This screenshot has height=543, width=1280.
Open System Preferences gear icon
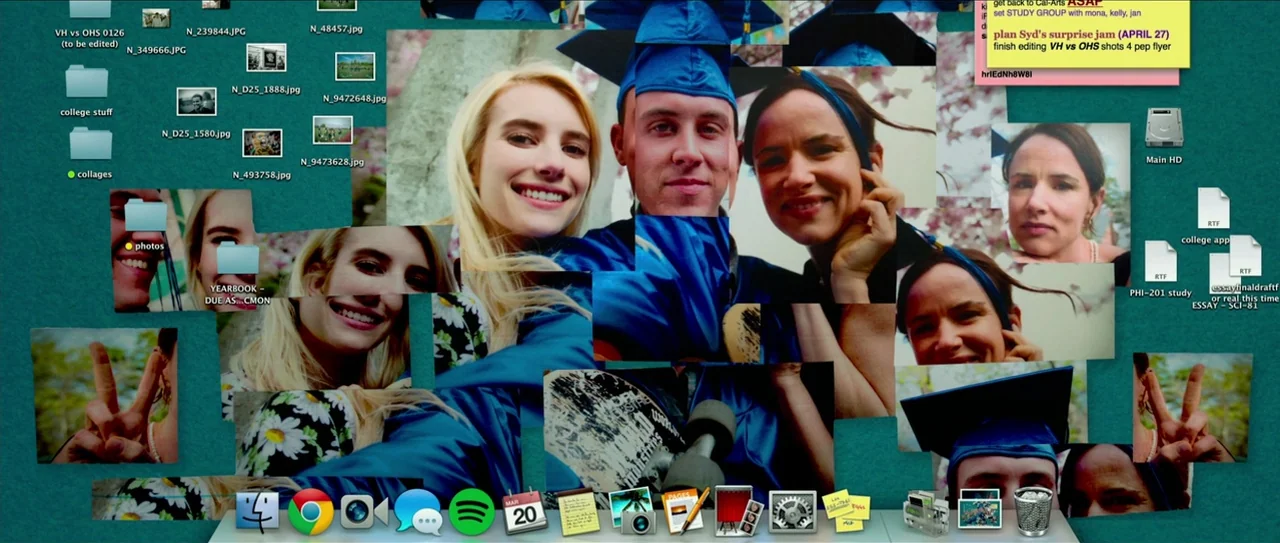pos(792,511)
